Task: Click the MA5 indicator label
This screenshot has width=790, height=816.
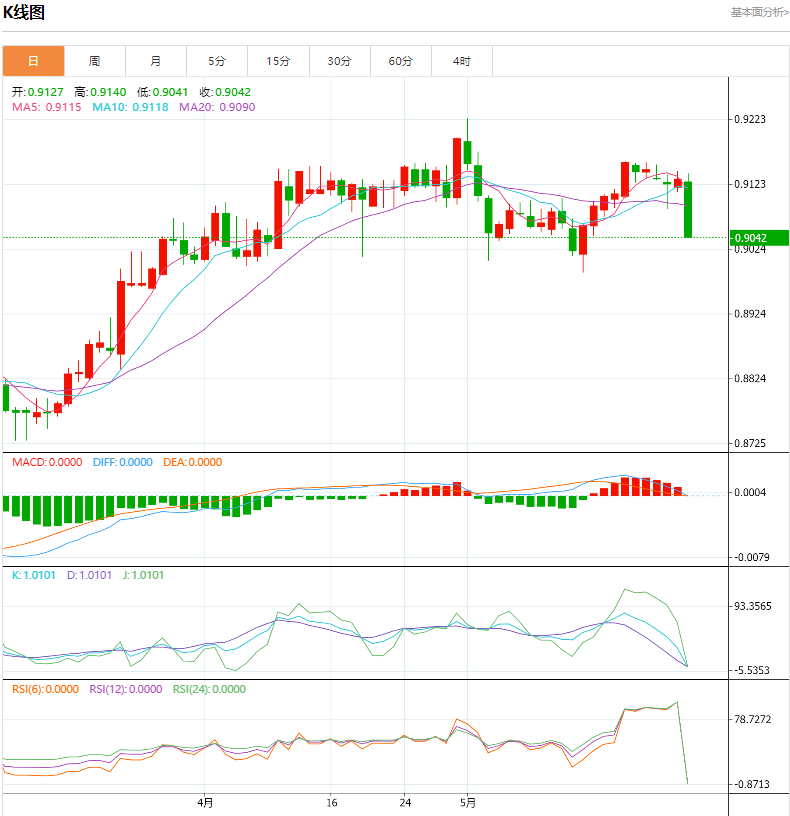Action: (46, 107)
